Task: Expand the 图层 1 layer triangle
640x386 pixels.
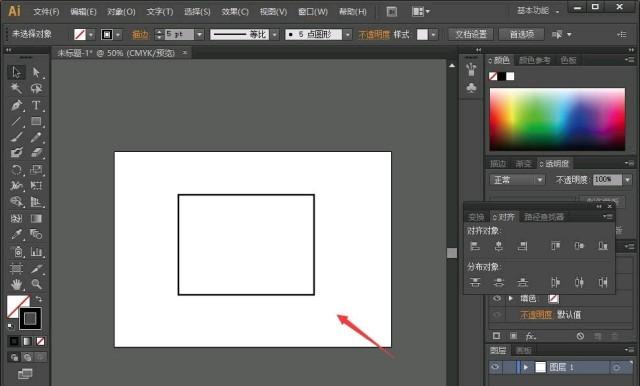Action: coord(526,367)
